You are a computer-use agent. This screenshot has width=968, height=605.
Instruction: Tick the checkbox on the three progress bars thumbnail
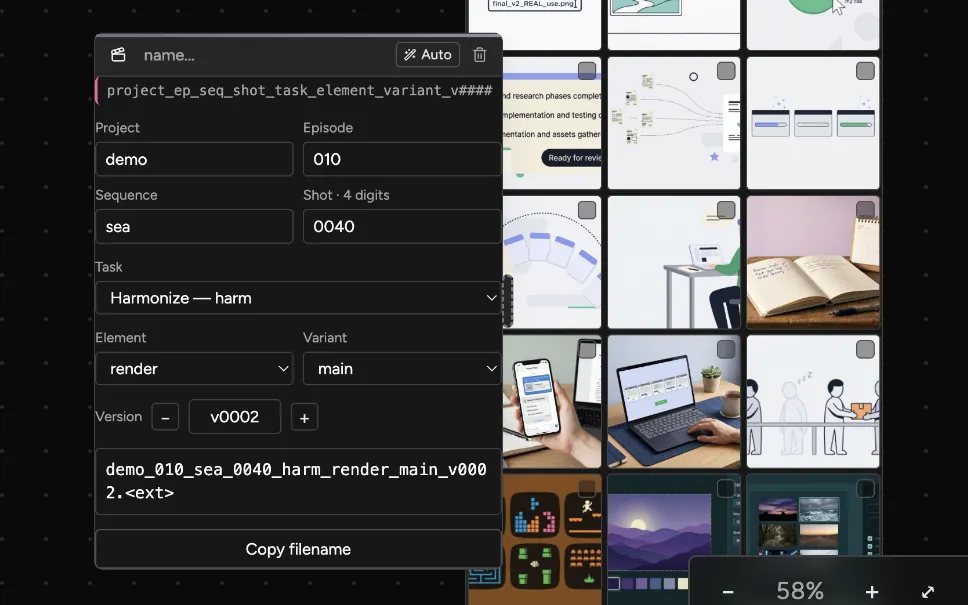pos(865,70)
